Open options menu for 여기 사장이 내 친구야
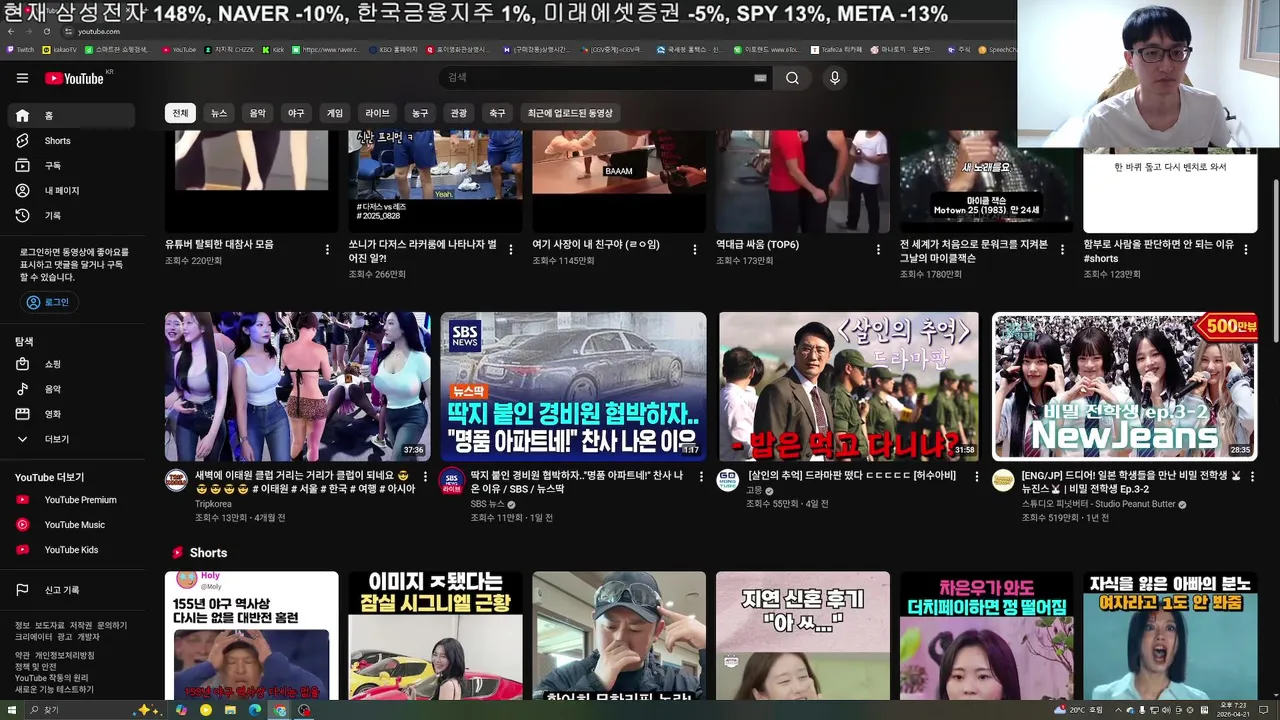The width and height of the screenshot is (1280, 720). point(695,250)
